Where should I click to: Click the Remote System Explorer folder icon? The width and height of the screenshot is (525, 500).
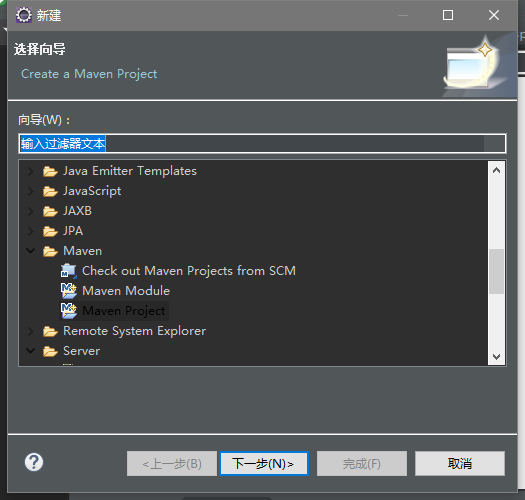pyautogui.click(x=50, y=331)
